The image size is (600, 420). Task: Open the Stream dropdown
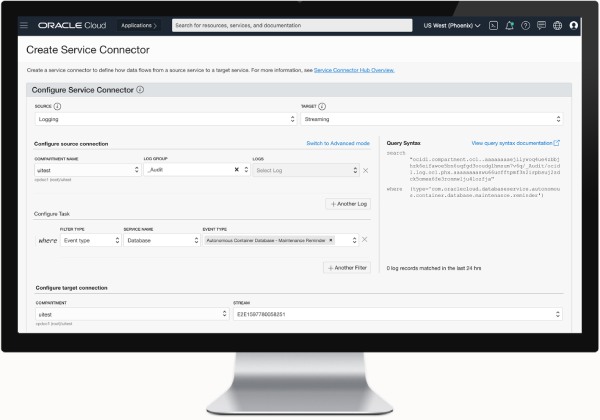click(398, 314)
